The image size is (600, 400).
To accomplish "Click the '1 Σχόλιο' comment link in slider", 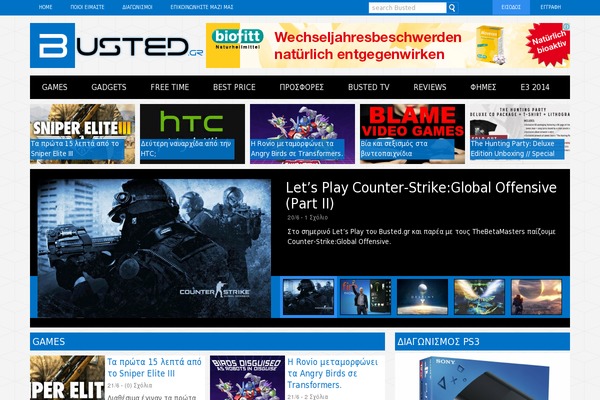I will point(316,217).
